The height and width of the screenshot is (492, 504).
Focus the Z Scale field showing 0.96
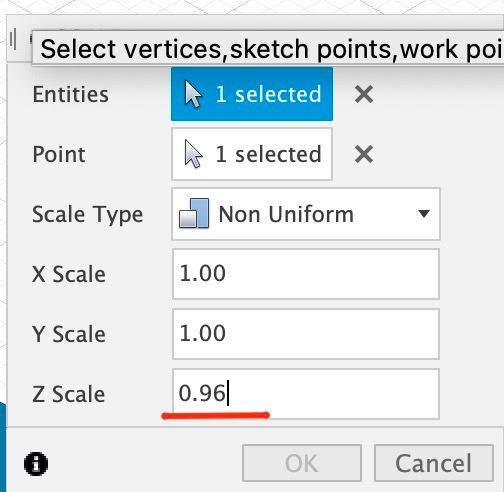point(306,394)
